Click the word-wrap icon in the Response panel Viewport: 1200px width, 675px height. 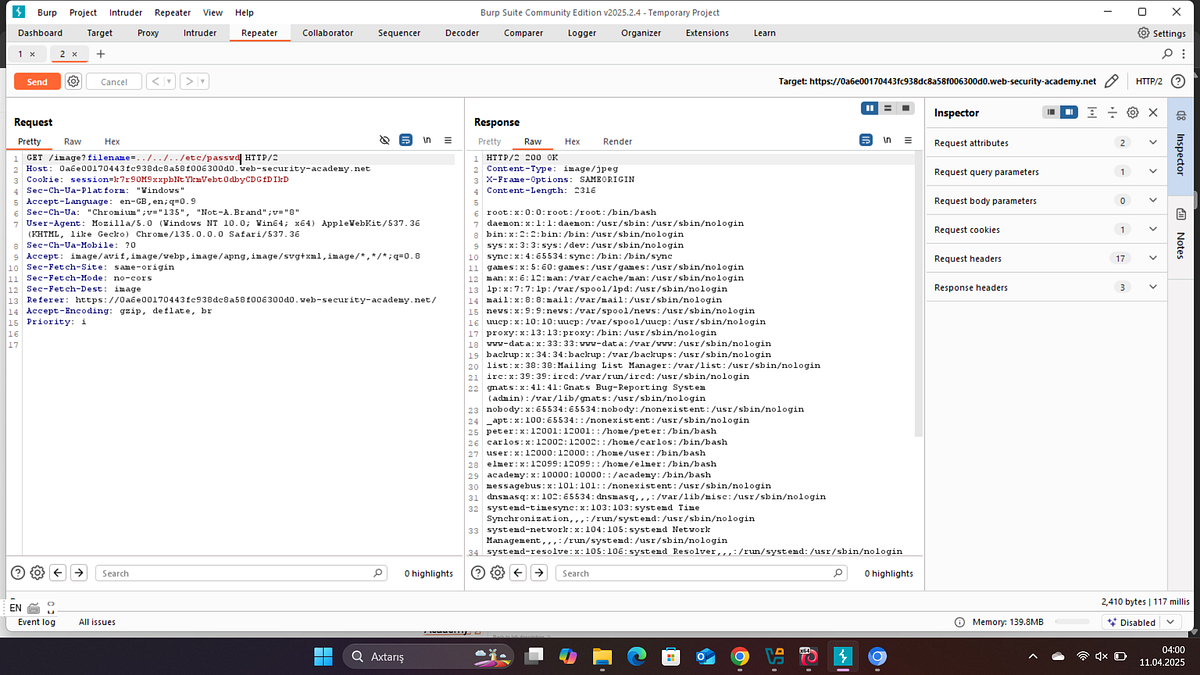point(865,140)
